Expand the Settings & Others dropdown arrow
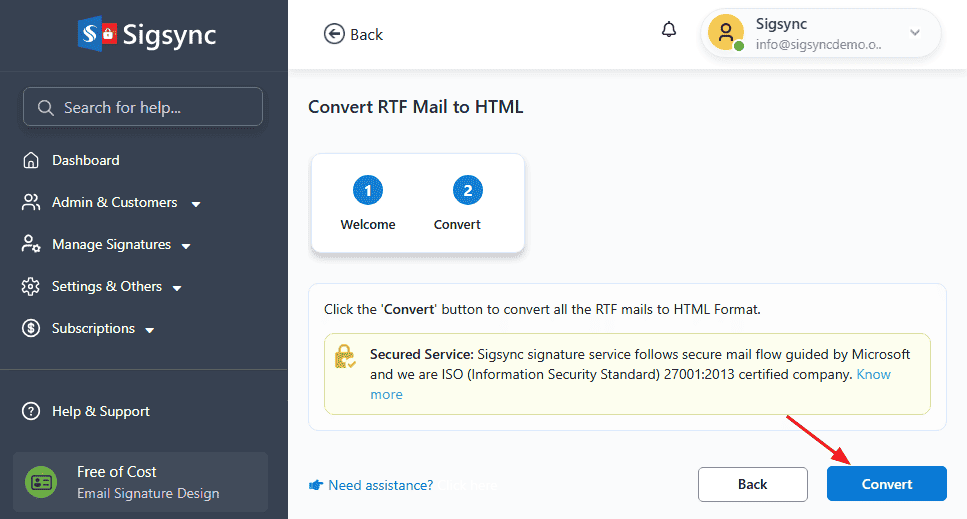Image resolution: width=967 pixels, height=519 pixels. coord(177,288)
